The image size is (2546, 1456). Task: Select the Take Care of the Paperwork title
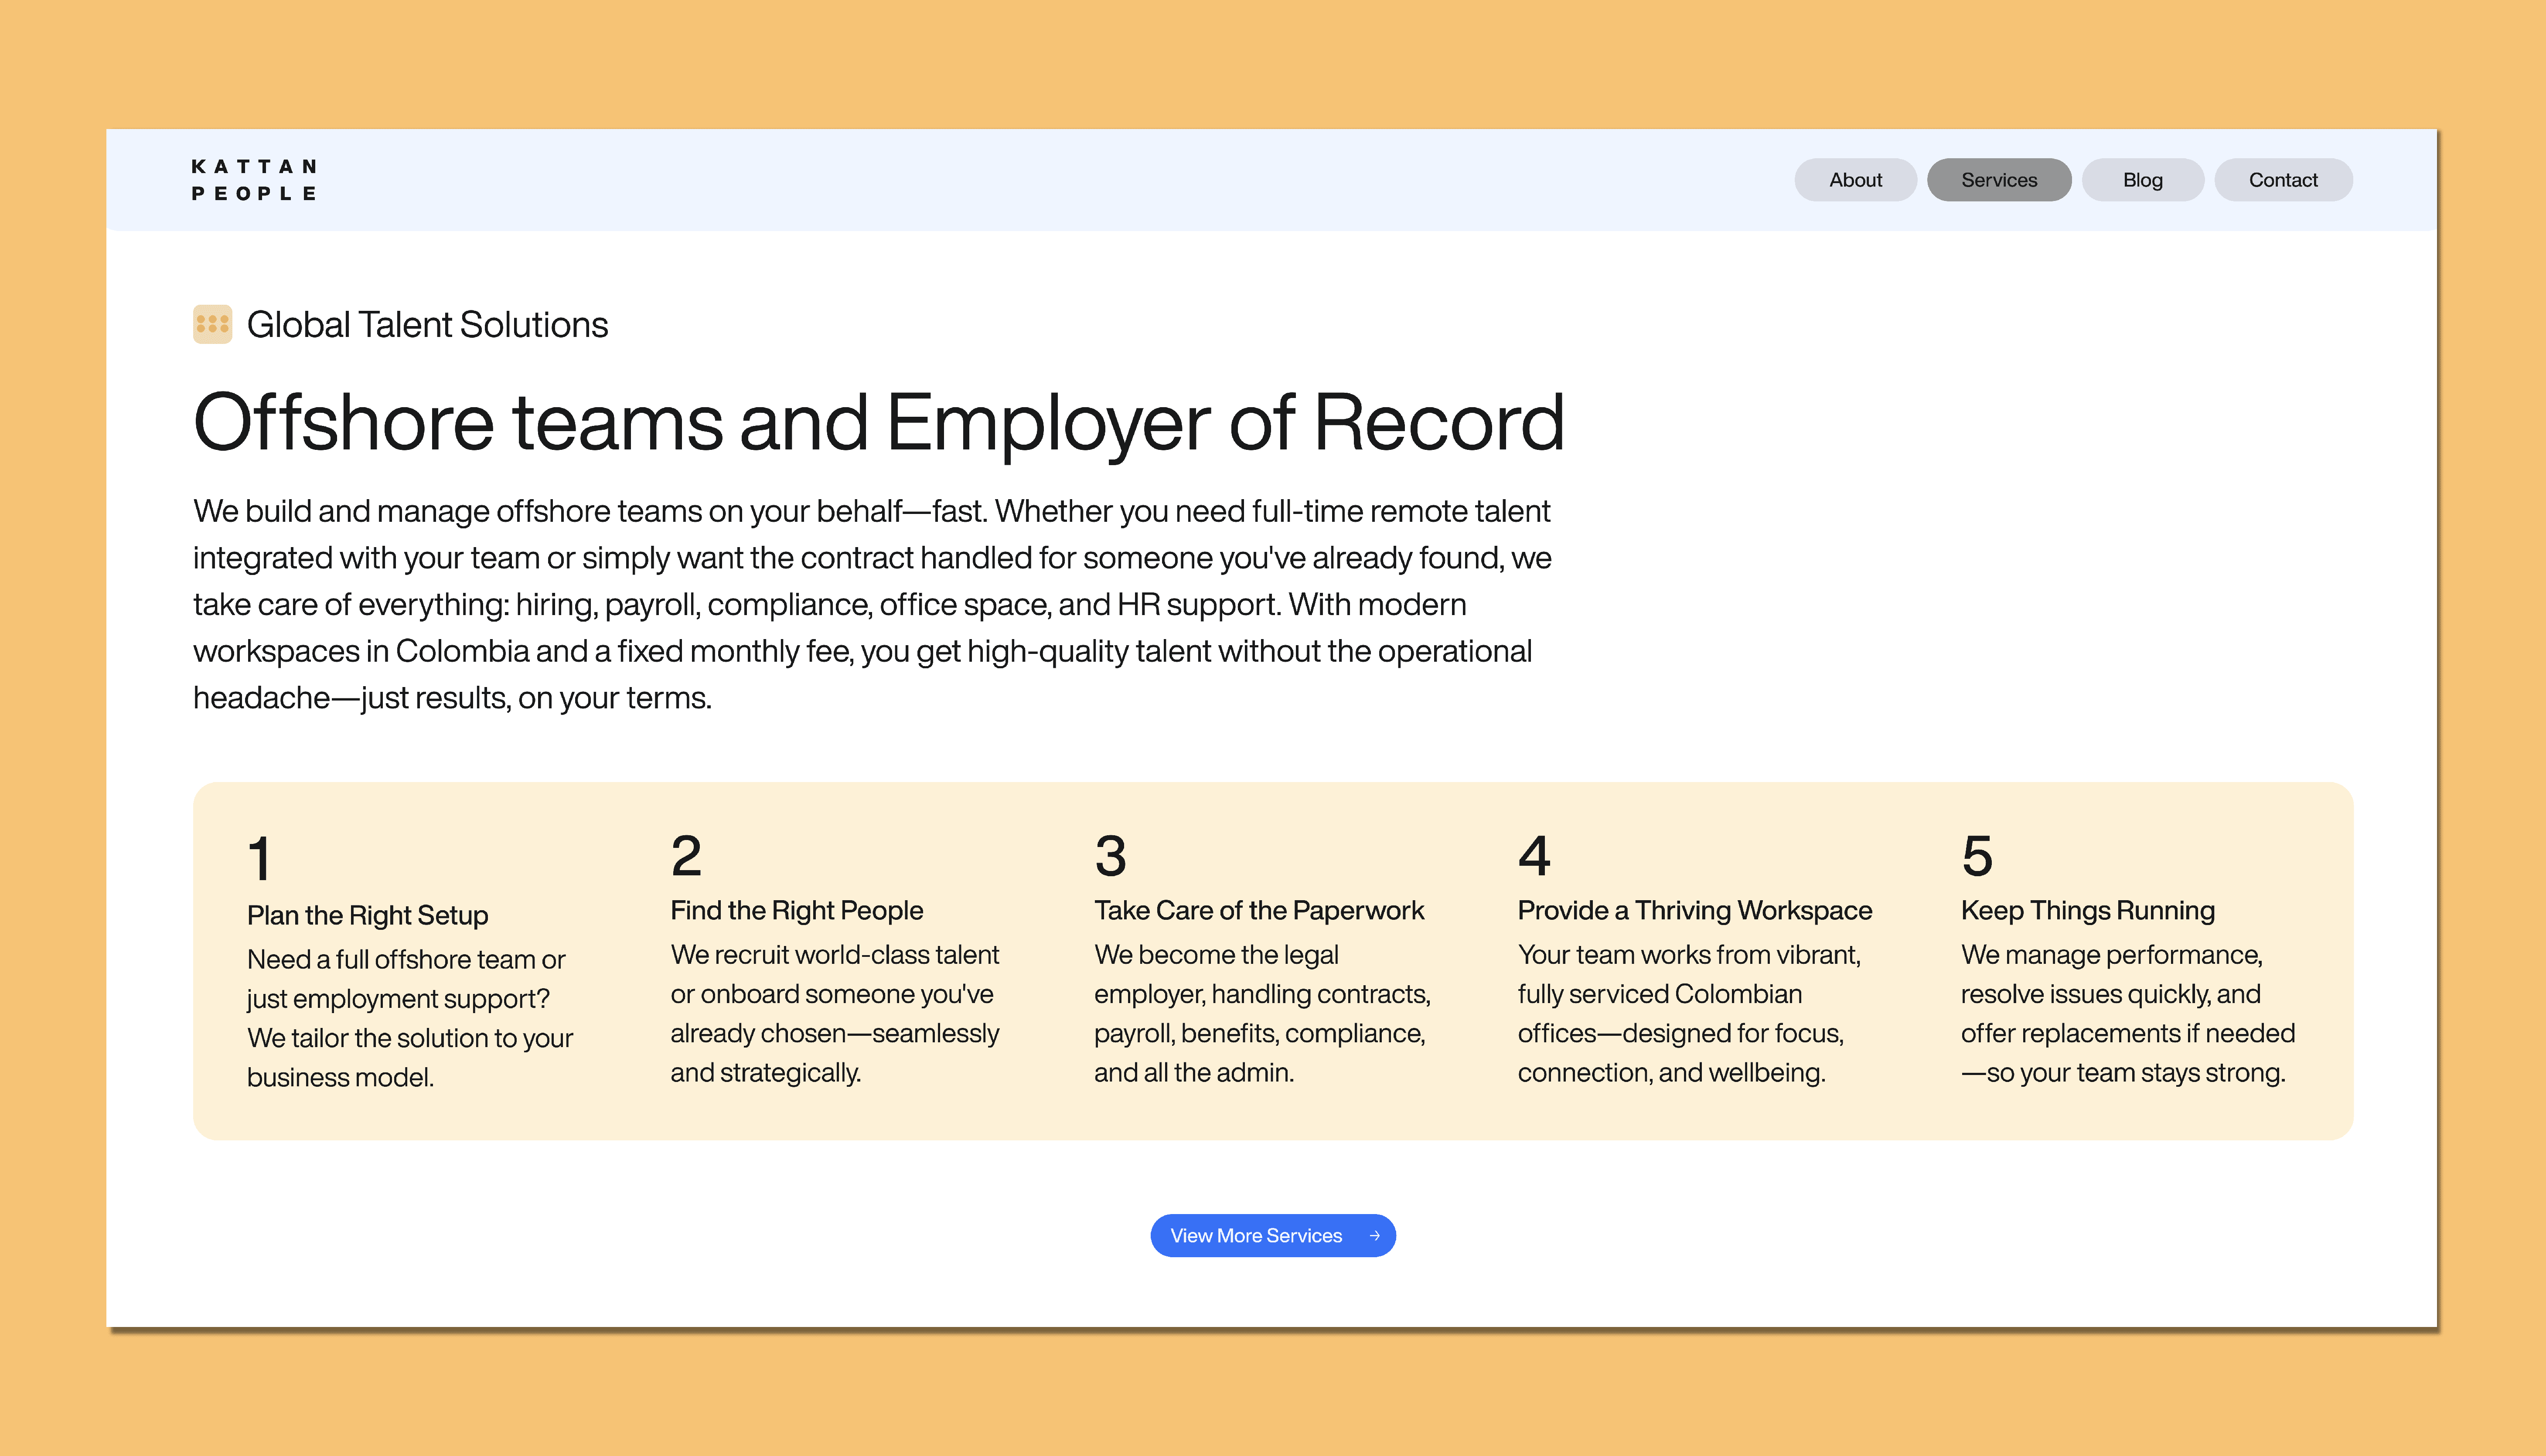click(1258, 910)
